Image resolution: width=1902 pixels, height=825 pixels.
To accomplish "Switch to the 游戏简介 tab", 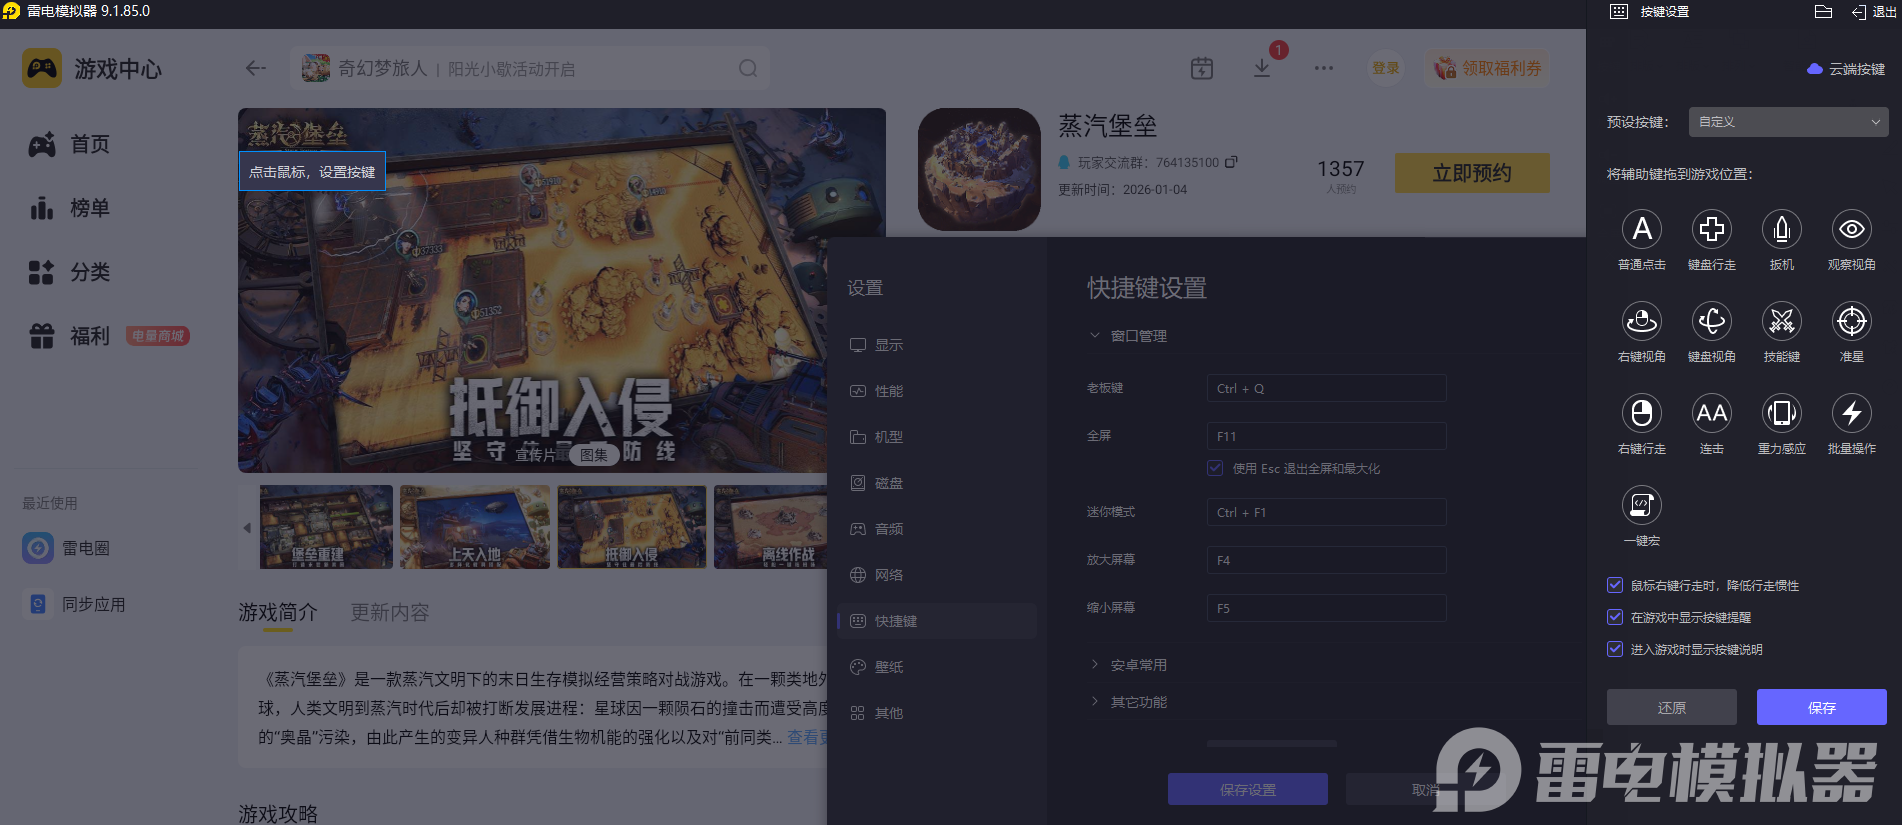I will pyautogui.click(x=277, y=613).
